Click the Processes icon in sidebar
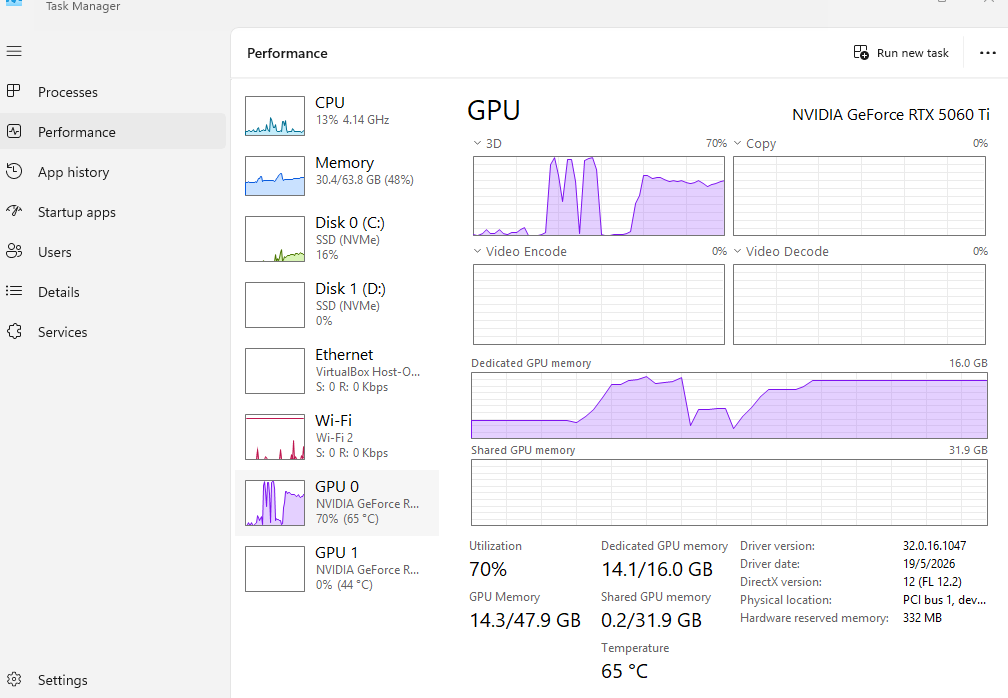Image resolution: width=1008 pixels, height=698 pixels. tap(14, 91)
